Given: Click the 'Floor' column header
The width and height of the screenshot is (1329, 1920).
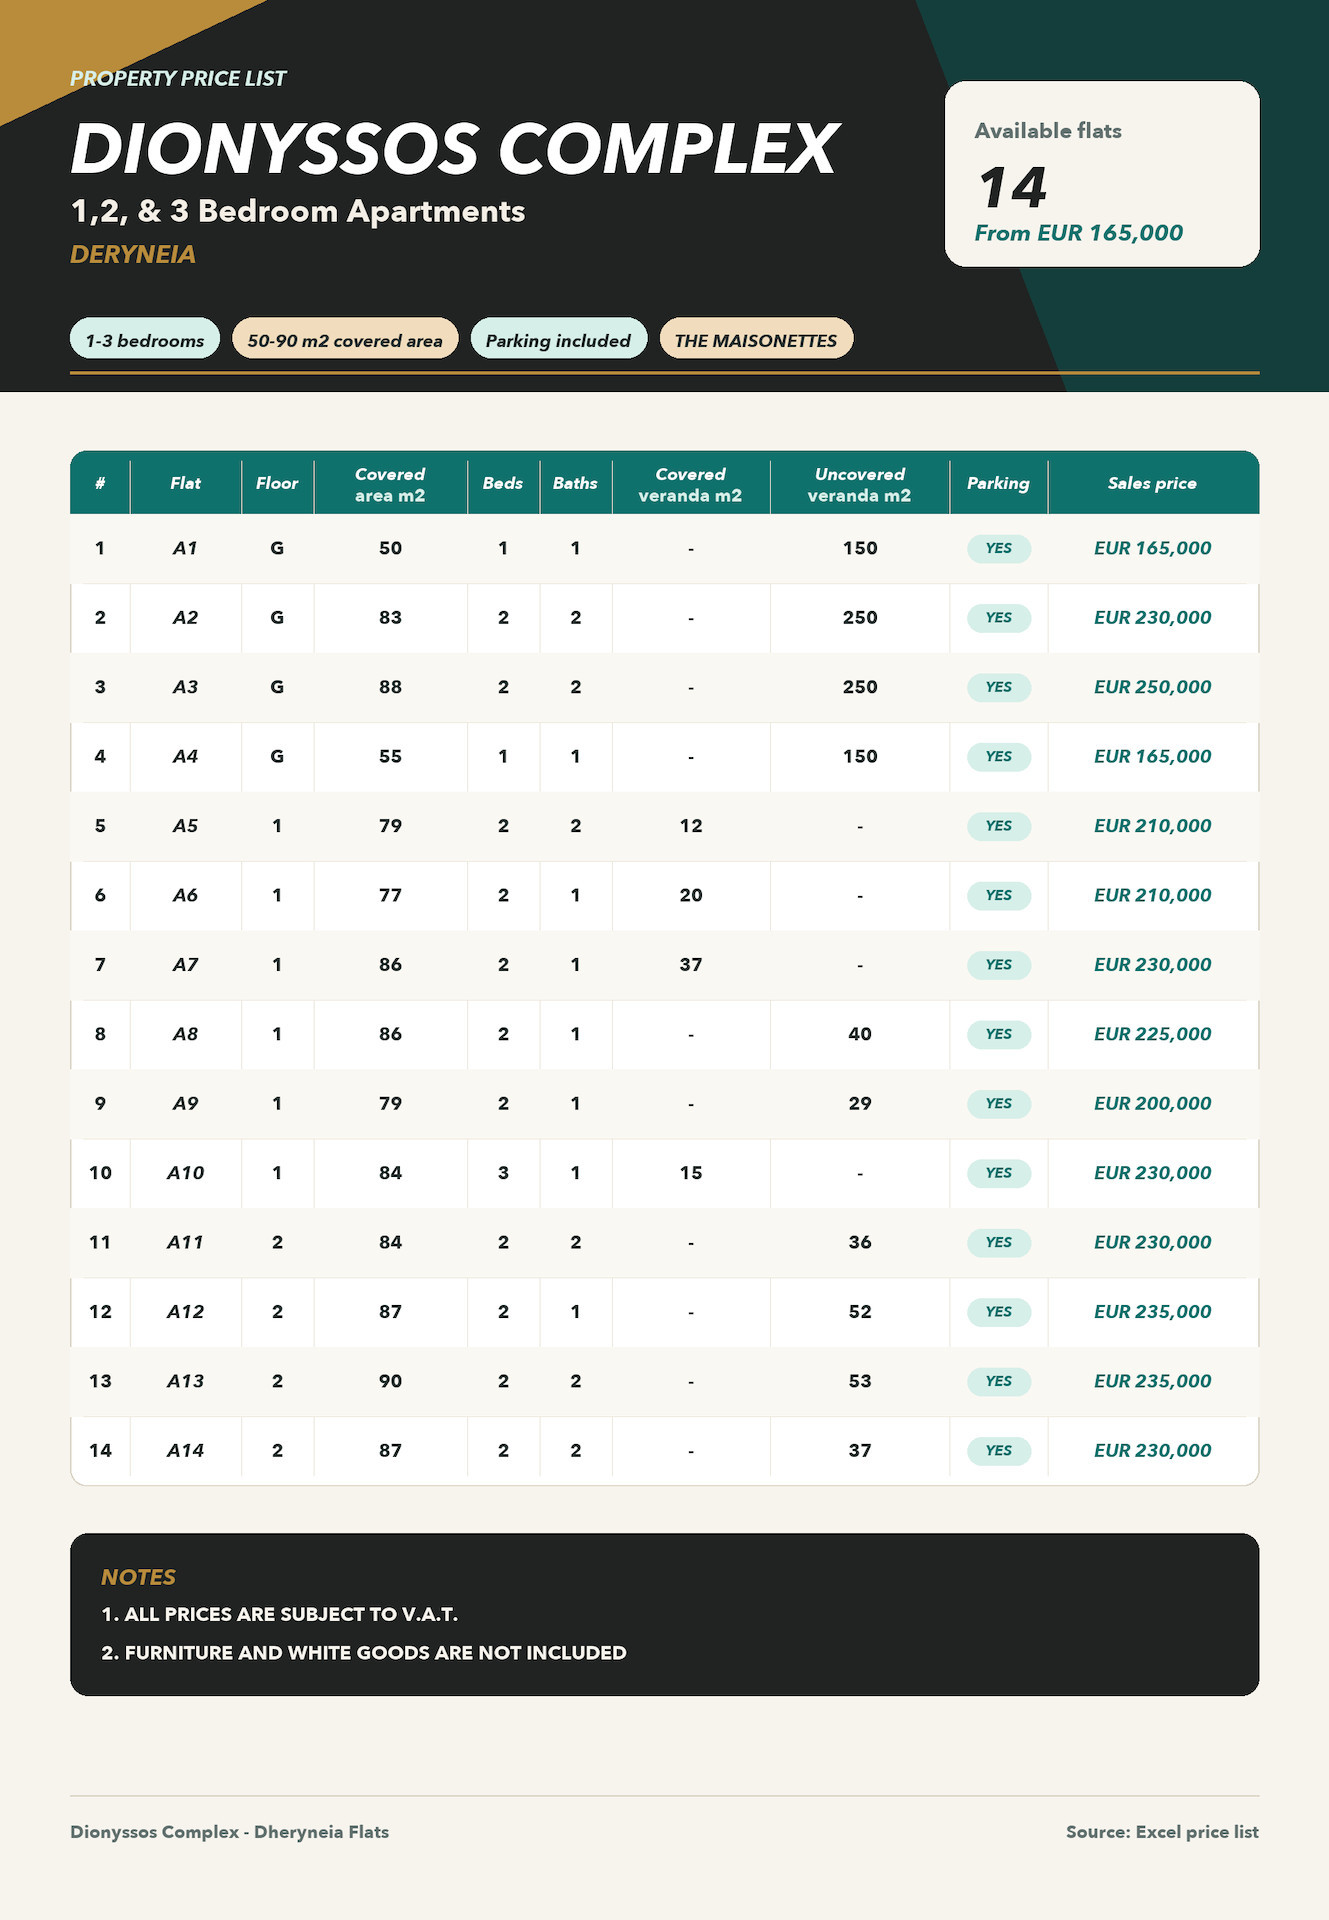Looking at the screenshot, I should click(277, 483).
